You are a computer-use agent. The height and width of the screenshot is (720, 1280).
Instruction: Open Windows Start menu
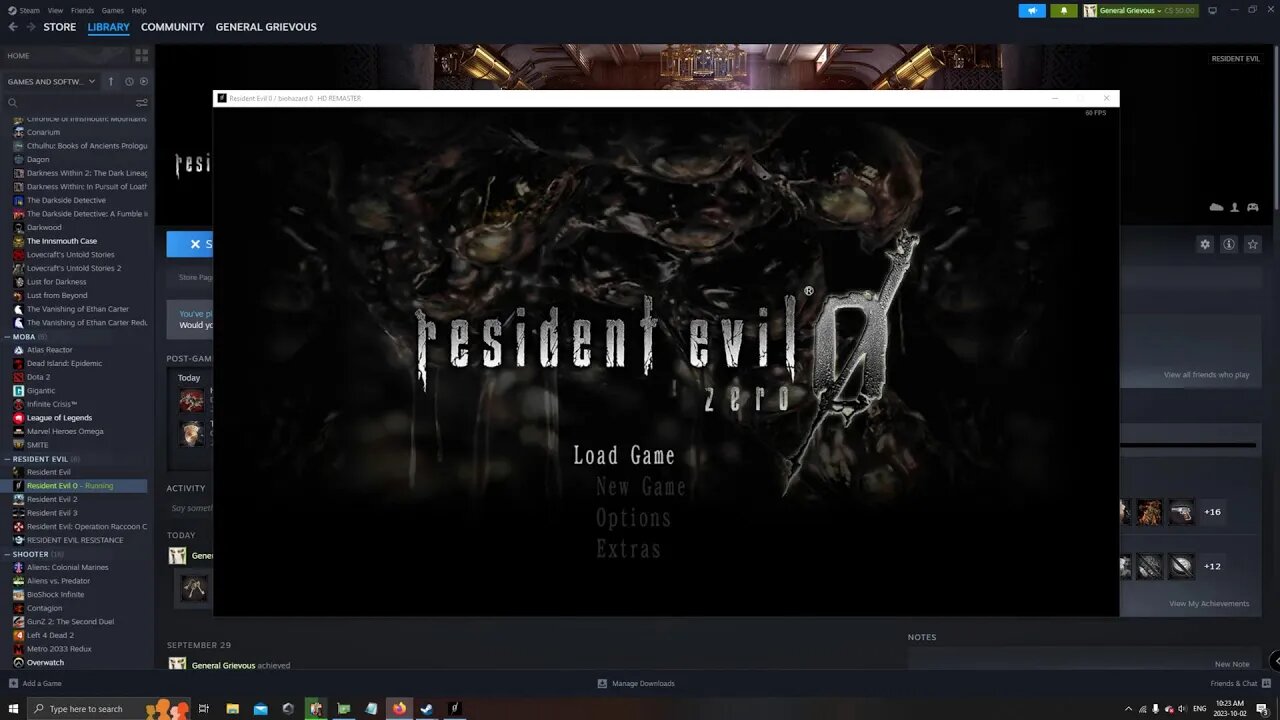pyautogui.click(x=13, y=708)
